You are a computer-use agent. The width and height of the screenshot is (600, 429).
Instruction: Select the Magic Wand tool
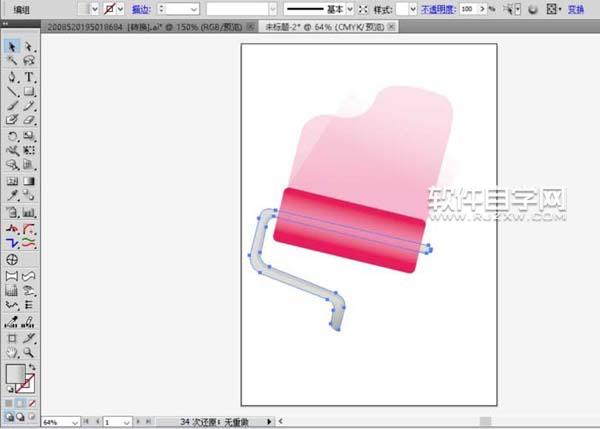coord(12,60)
